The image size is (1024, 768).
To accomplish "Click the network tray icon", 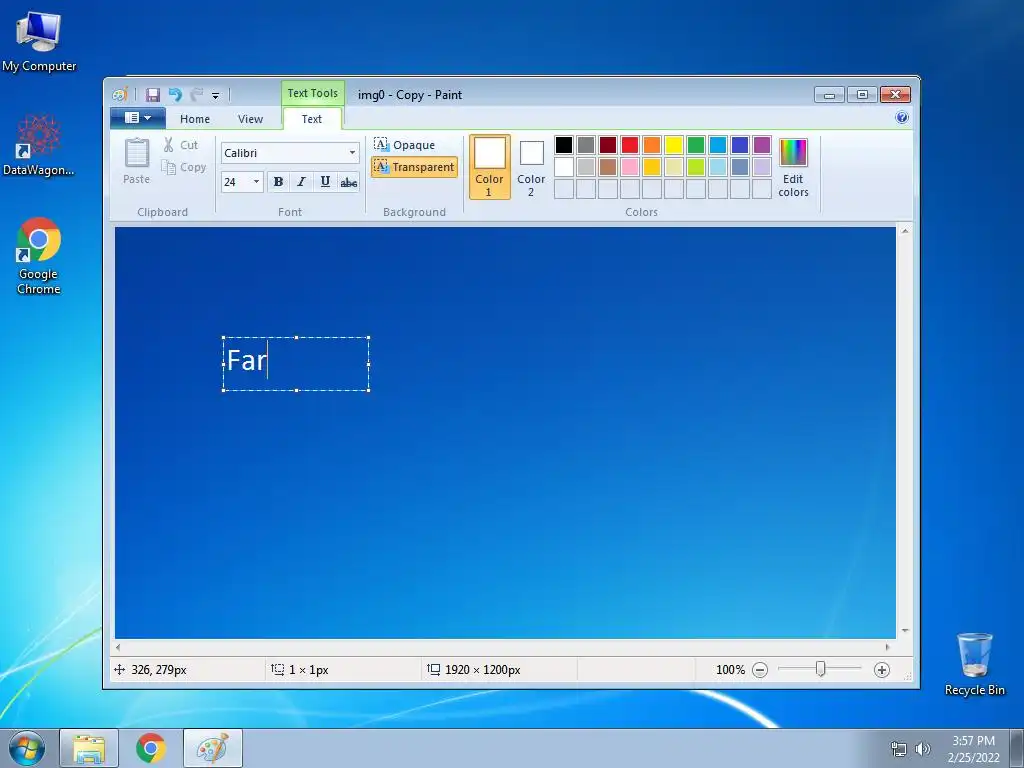I will click(x=899, y=749).
